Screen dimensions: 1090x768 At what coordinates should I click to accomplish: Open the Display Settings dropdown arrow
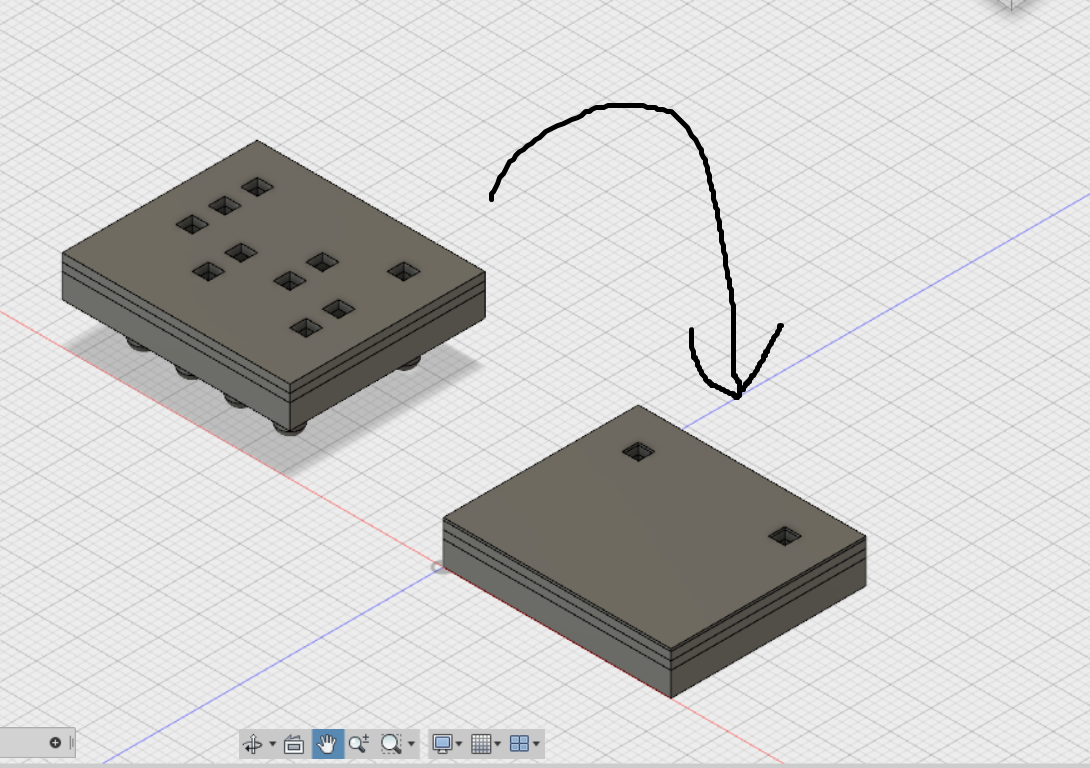(x=456, y=743)
